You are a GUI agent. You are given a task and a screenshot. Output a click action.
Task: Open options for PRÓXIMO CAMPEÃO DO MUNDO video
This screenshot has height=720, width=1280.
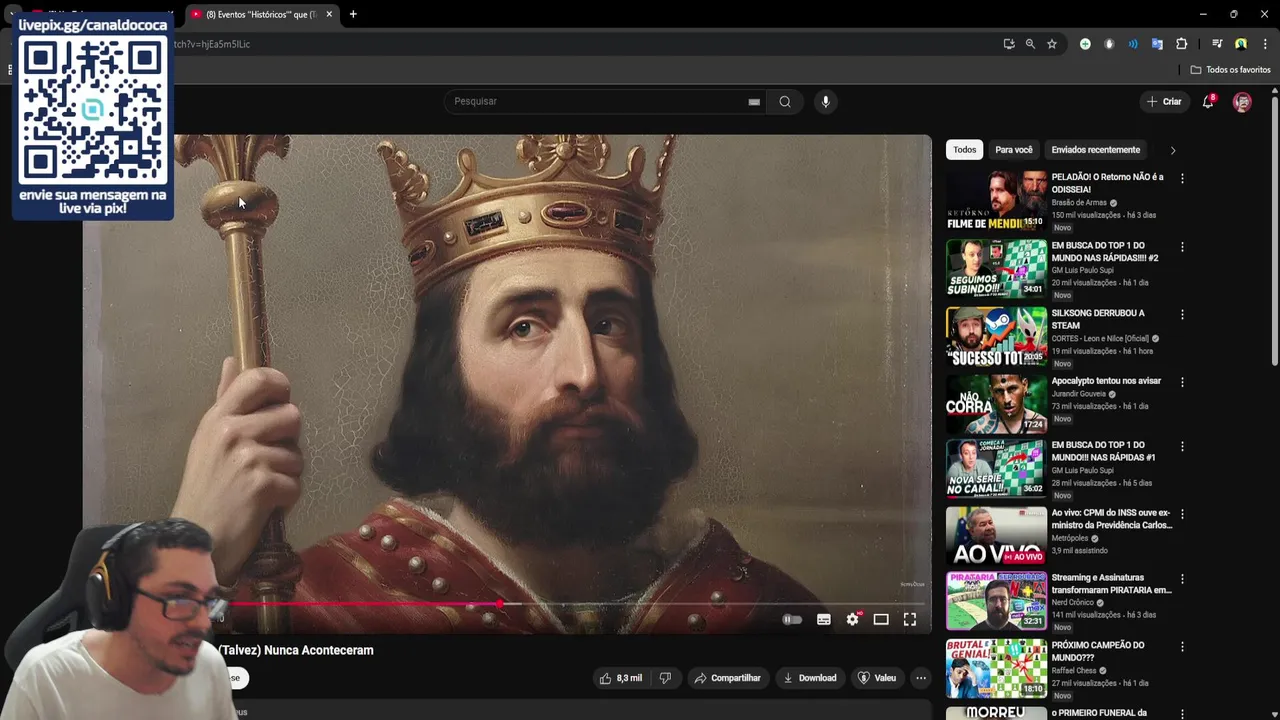(1182, 646)
